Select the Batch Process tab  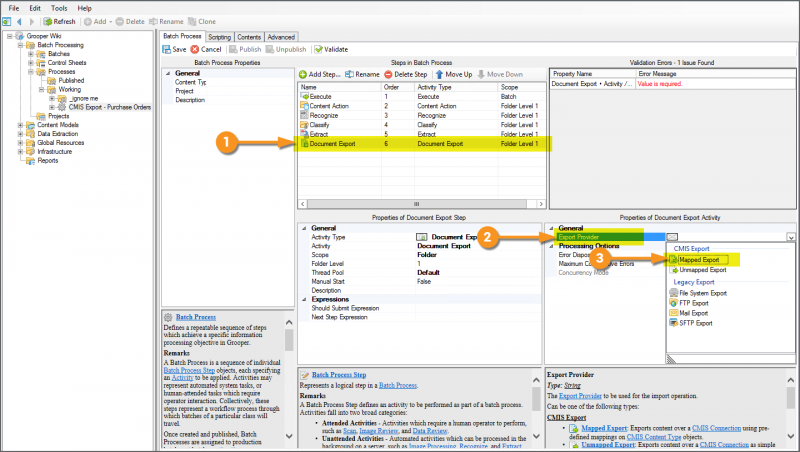(x=182, y=36)
